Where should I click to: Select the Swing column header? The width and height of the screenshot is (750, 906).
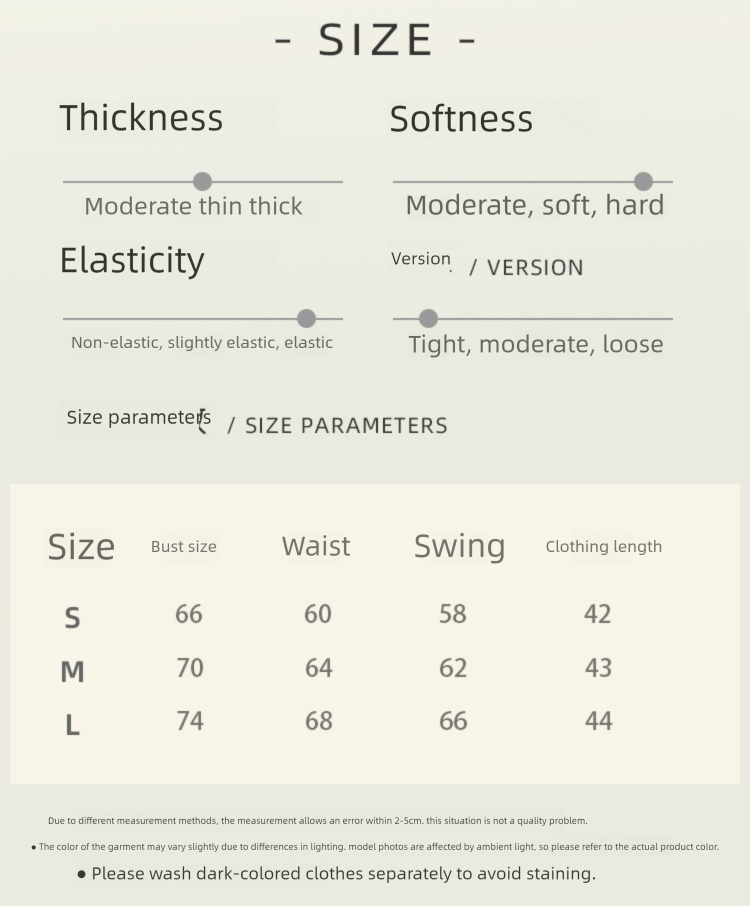(459, 546)
